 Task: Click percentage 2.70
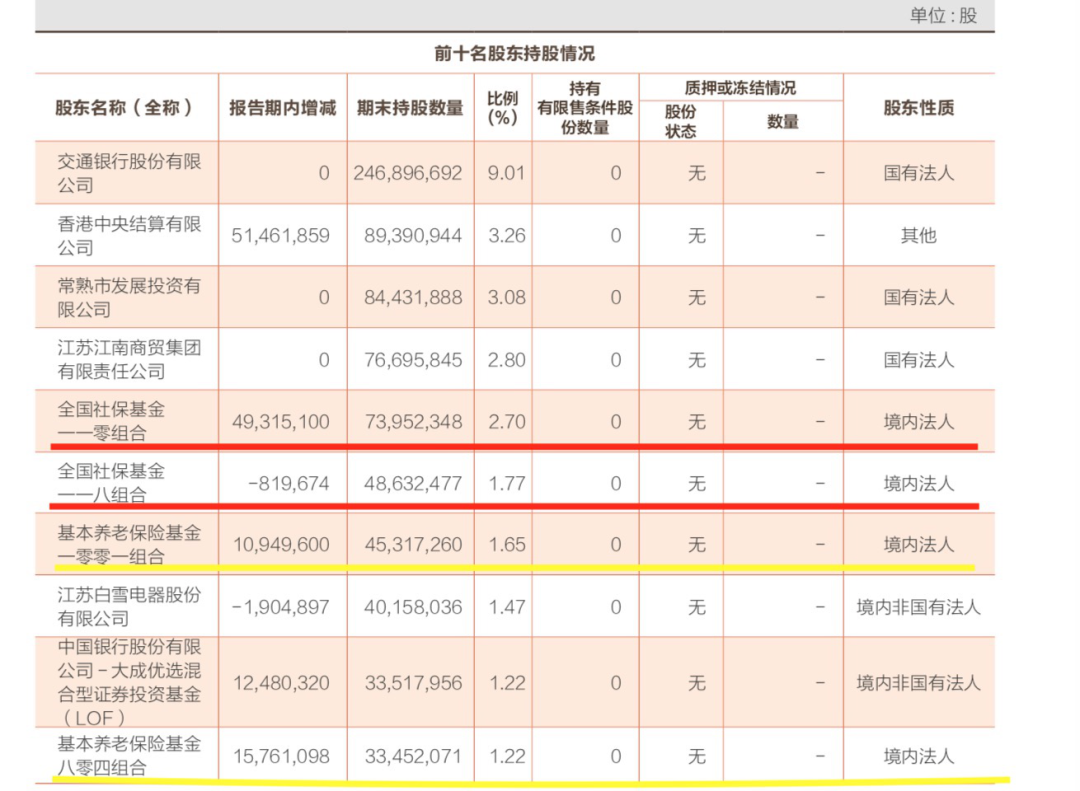[507, 422]
